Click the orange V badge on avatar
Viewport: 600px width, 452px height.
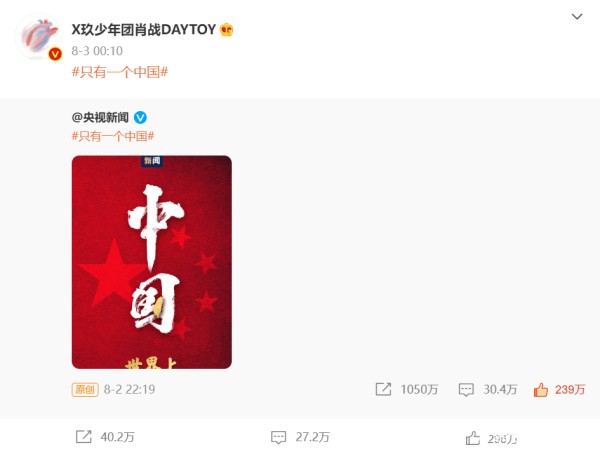55,54
